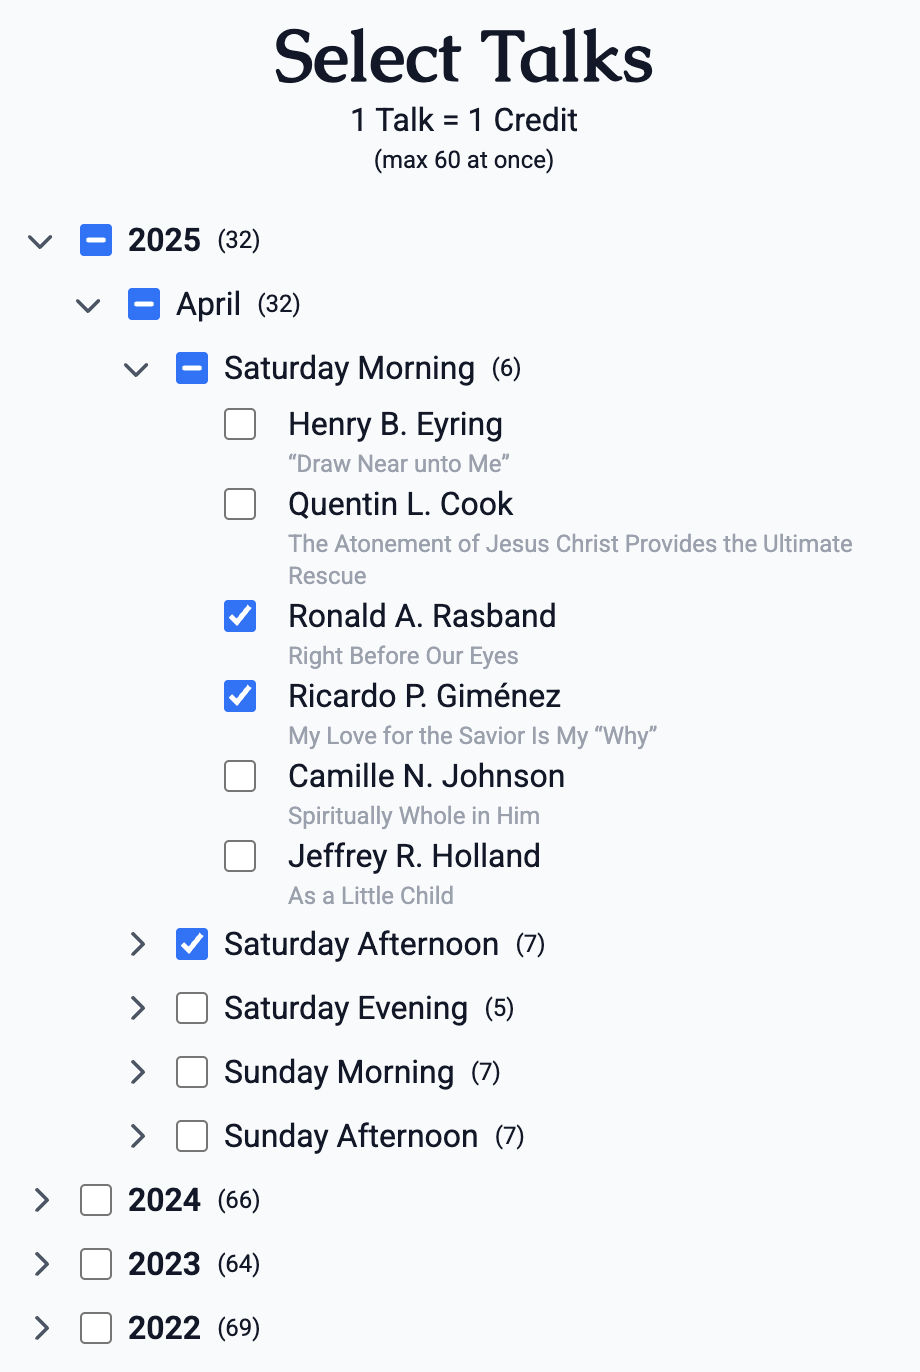The image size is (920, 1372).
Task: Select Quentin L. Cook's talk
Action: click(240, 504)
